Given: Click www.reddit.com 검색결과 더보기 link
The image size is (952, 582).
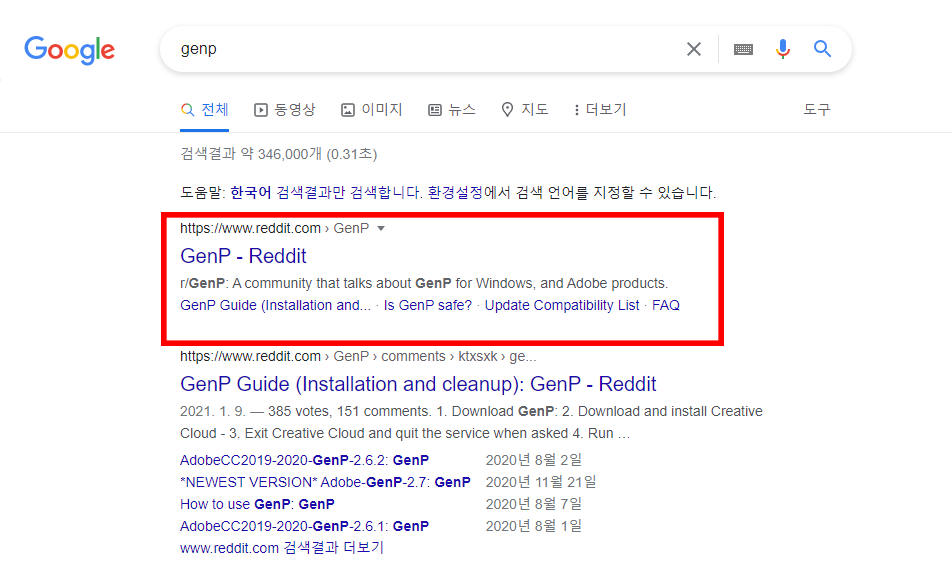Looking at the screenshot, I should pyautogui.click(x=282, y=548).
